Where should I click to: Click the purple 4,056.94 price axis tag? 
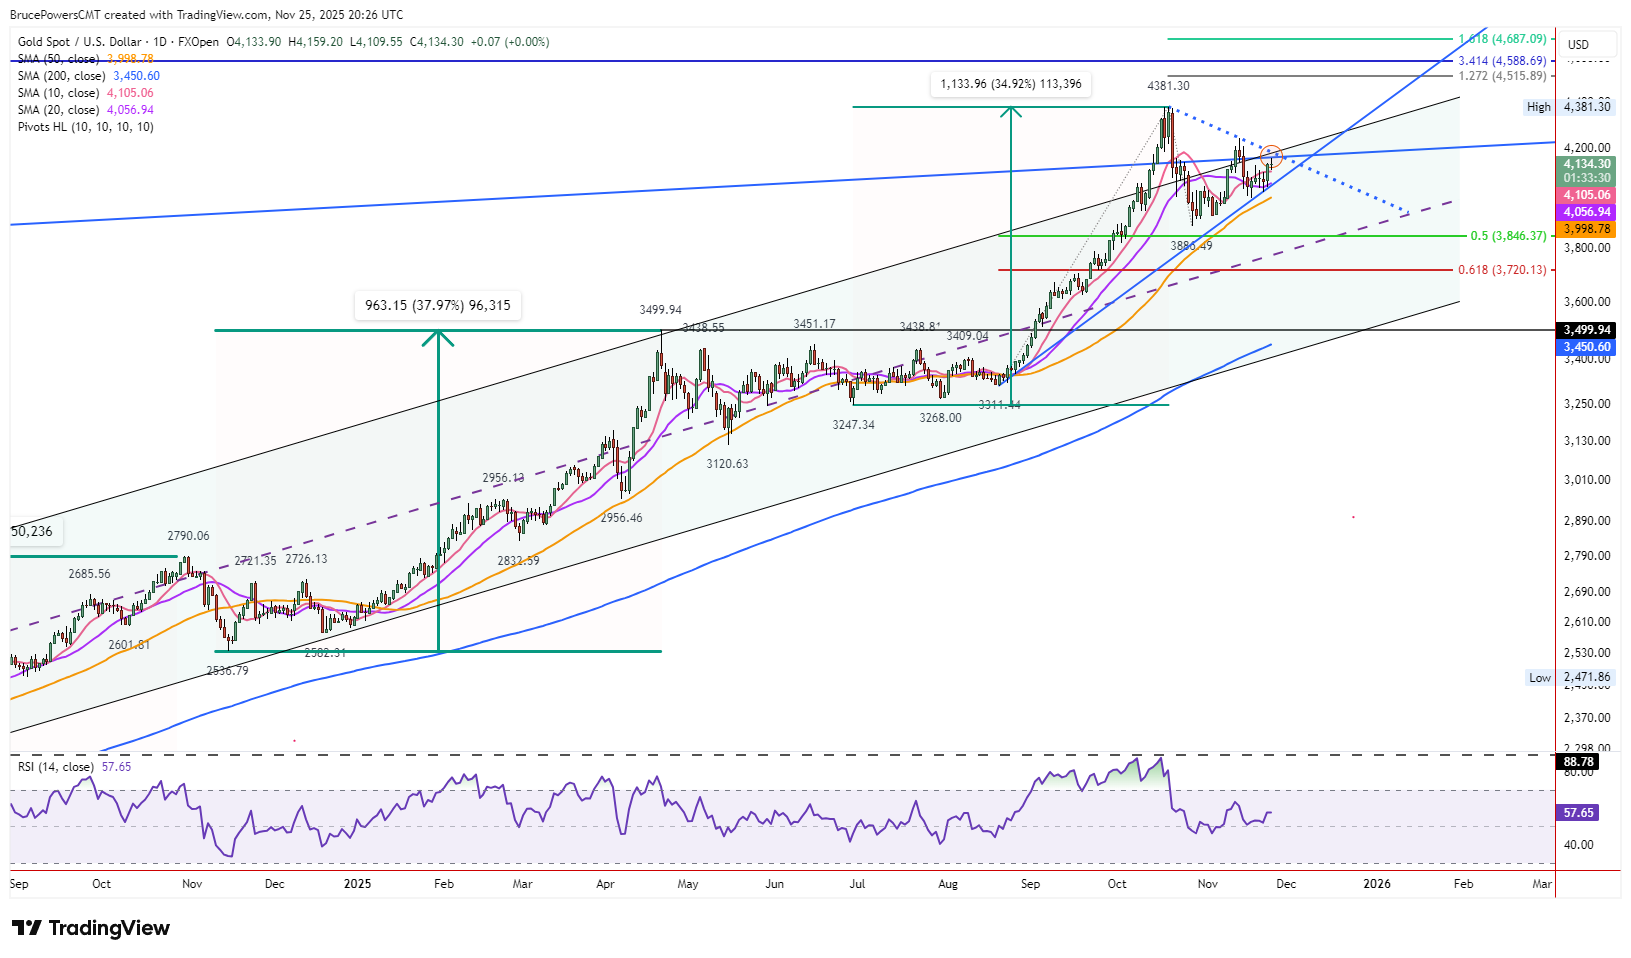pos(1587,212)
